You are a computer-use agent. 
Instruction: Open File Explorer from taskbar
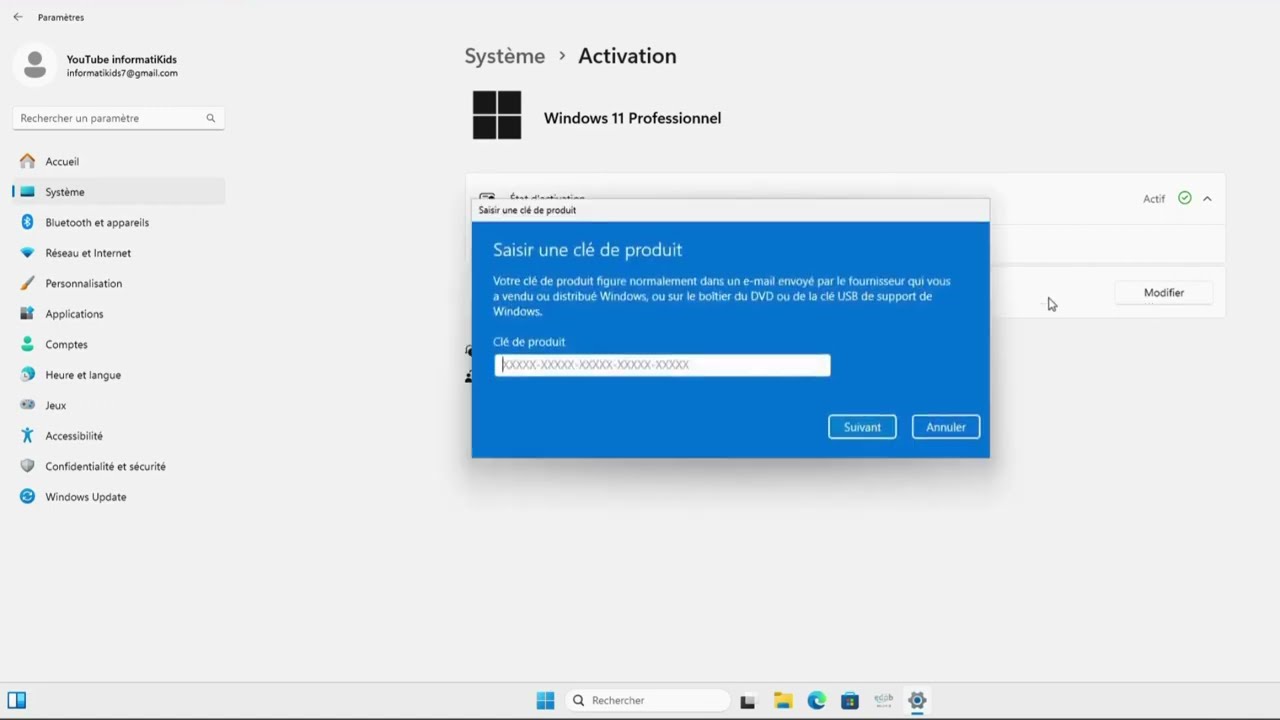click(783, 701)
